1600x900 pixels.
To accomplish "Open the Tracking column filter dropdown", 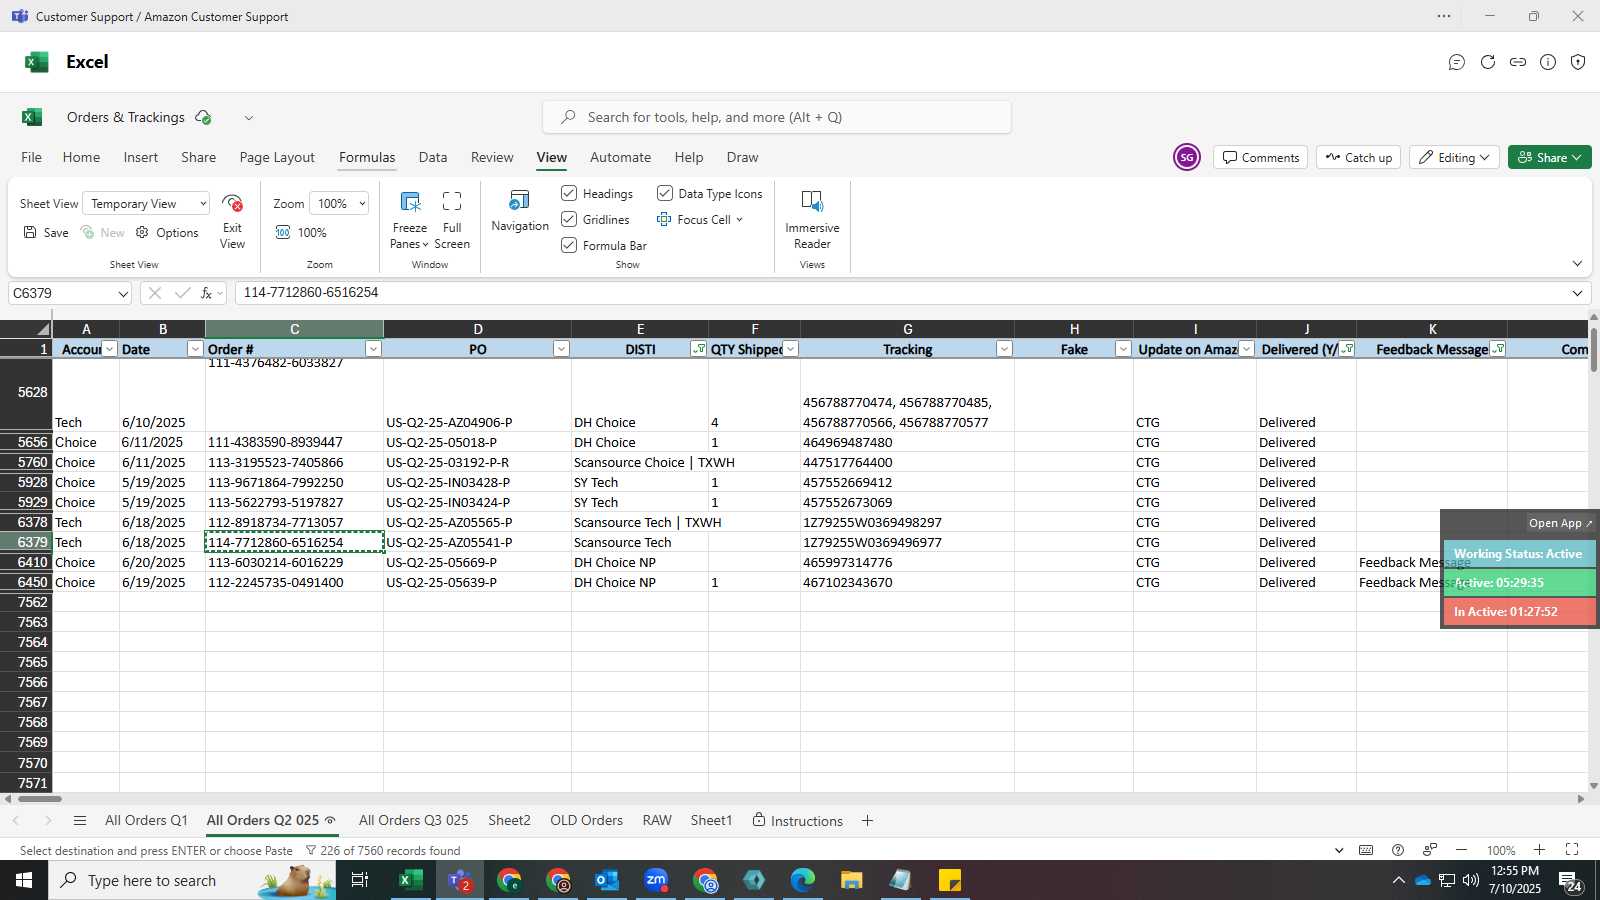I will 1004,349.
